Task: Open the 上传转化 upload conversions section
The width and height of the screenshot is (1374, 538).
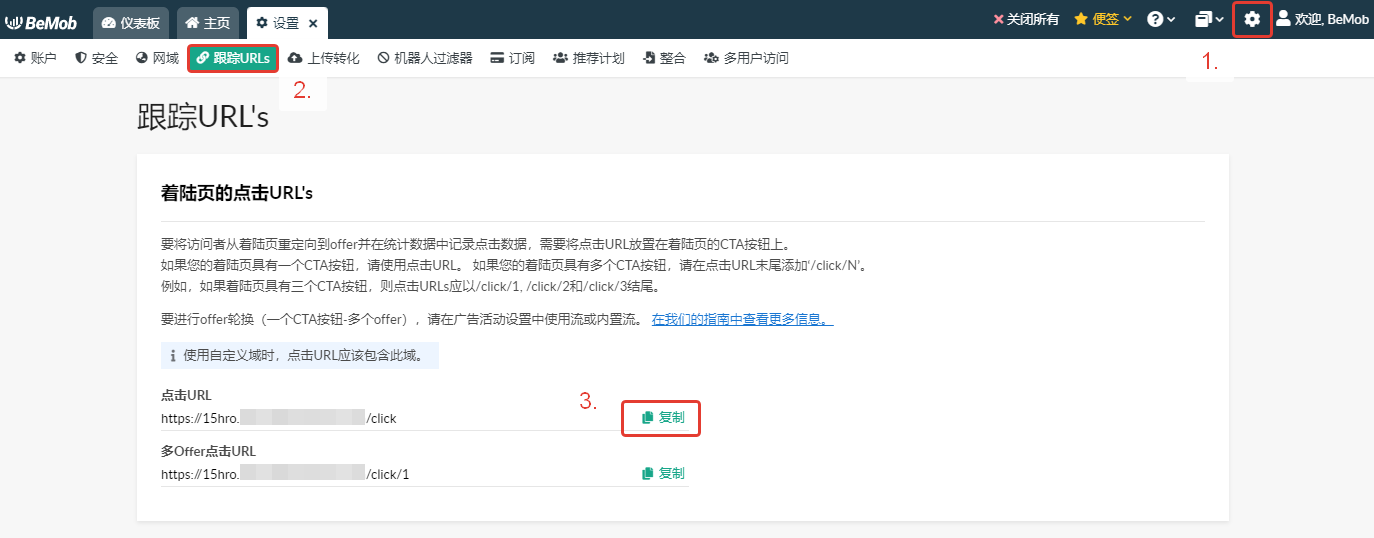Action: click(324, 58)
